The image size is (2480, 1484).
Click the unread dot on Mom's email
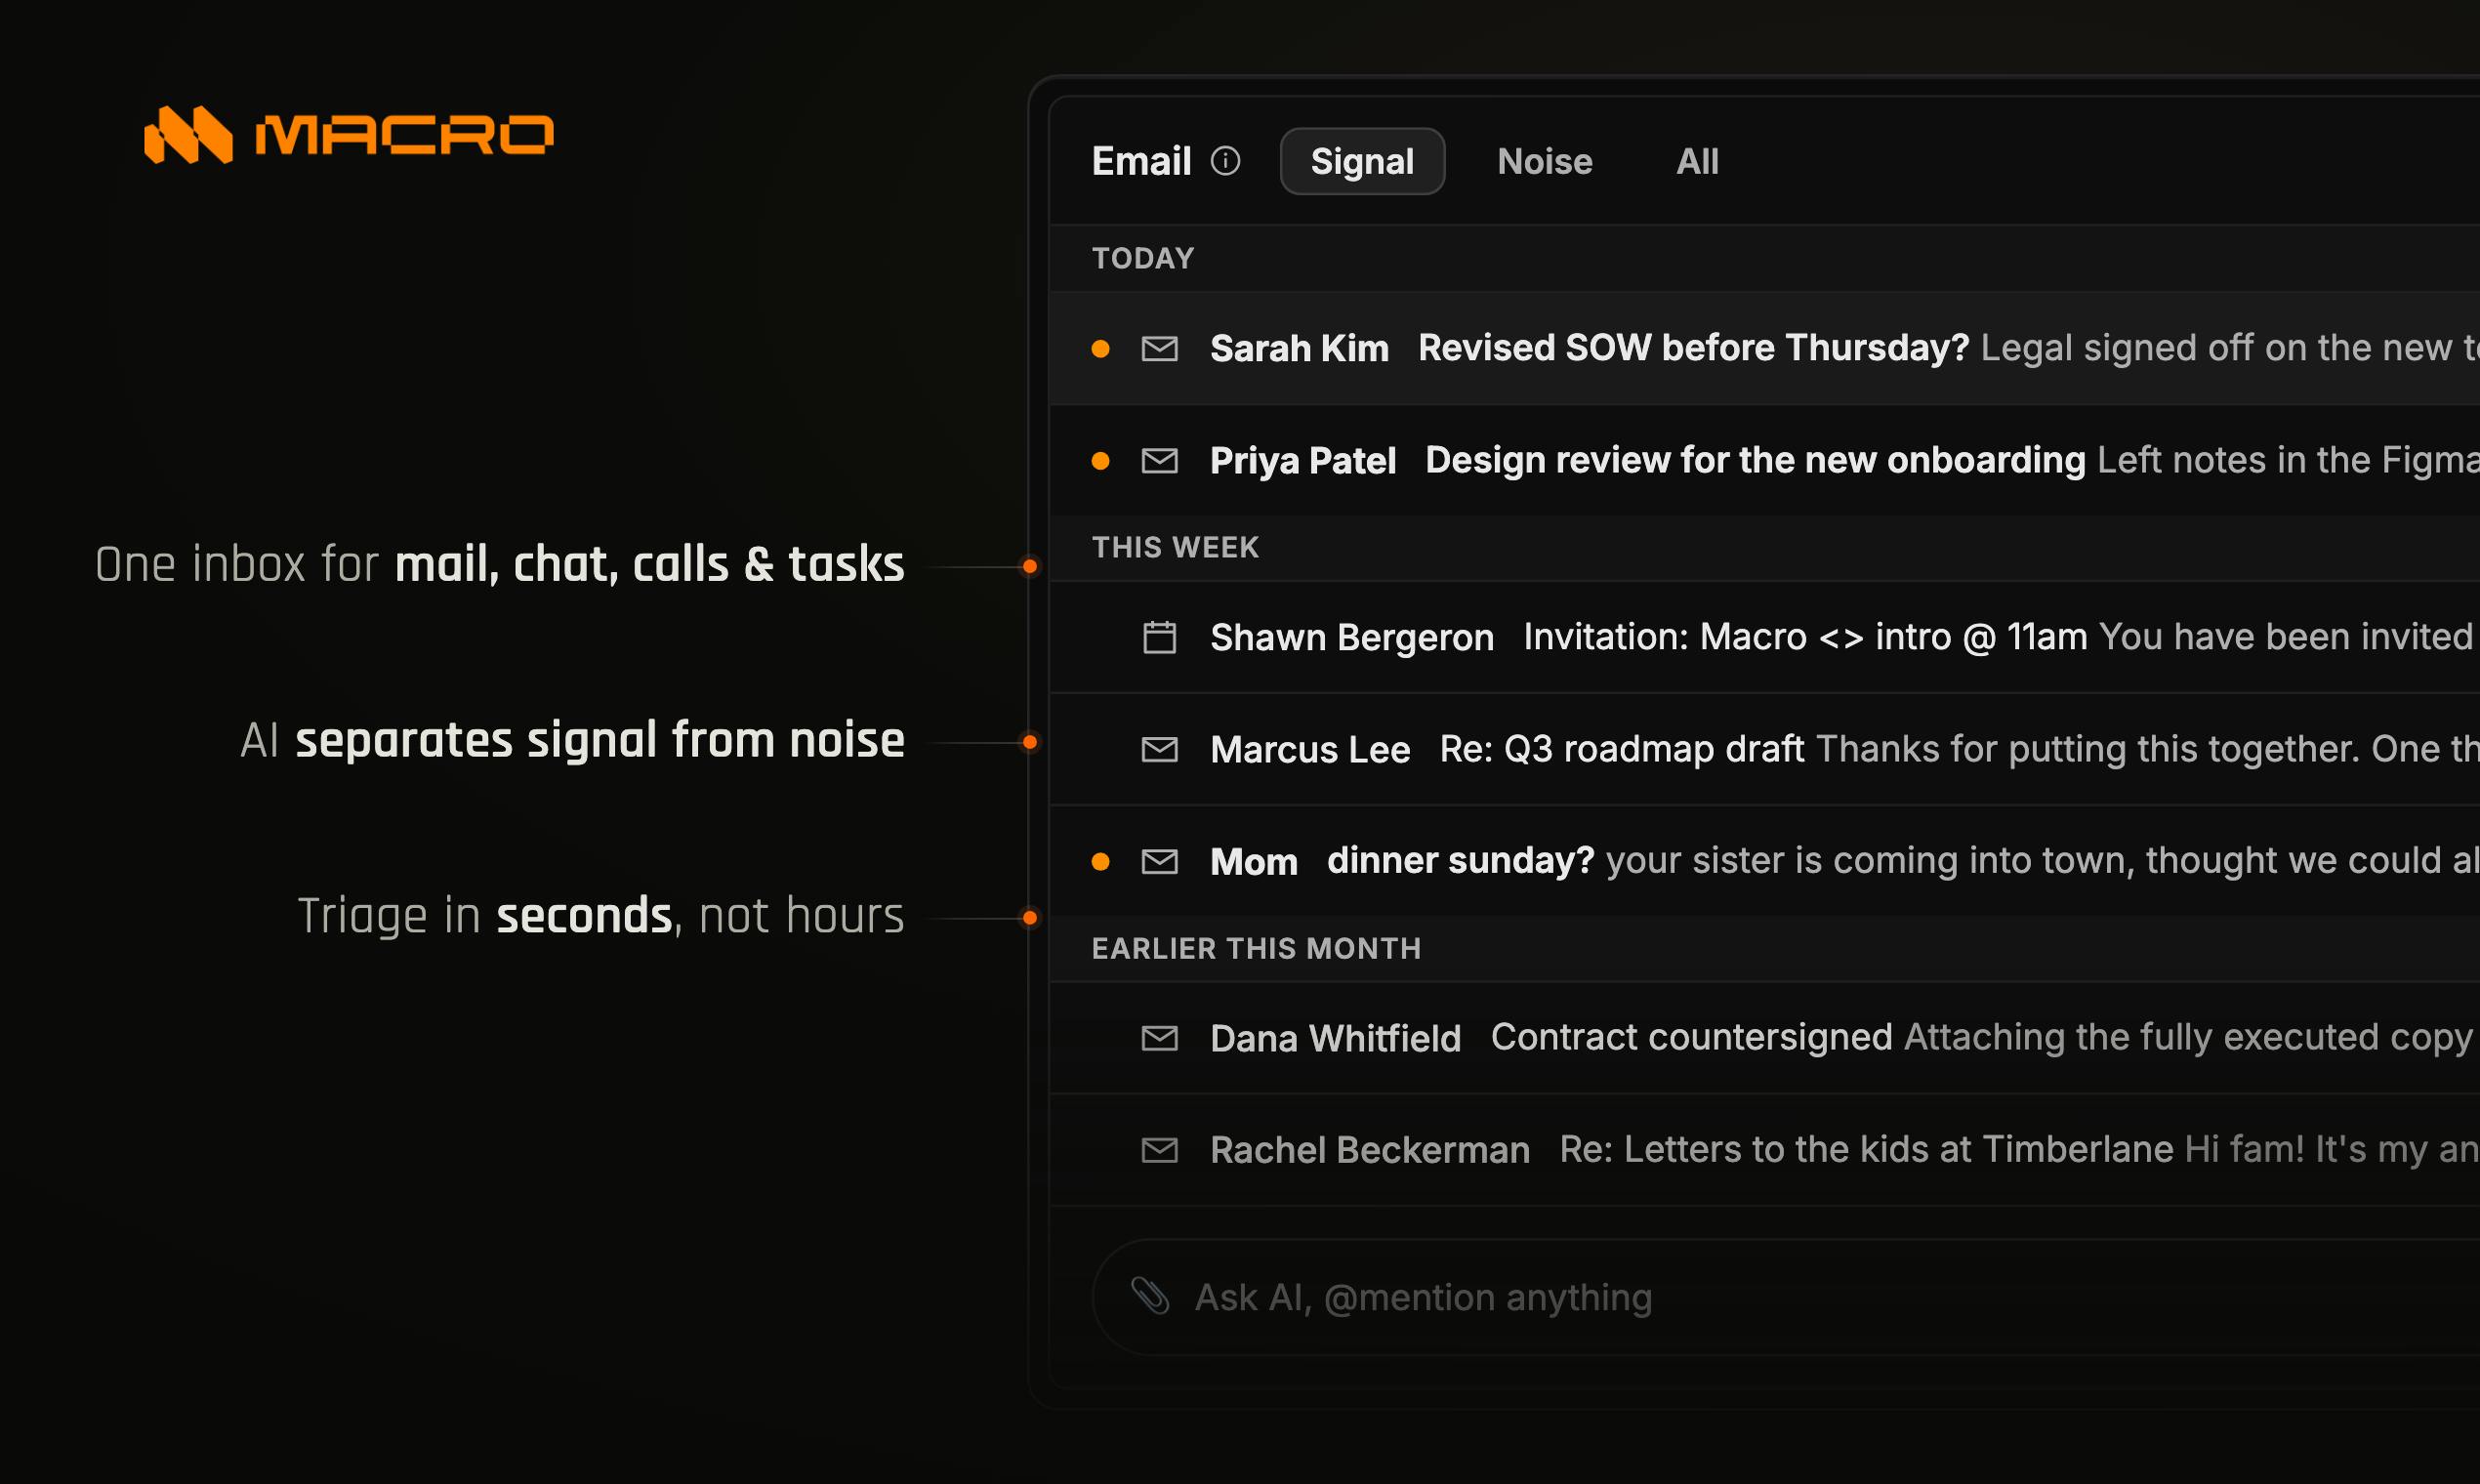point(1100,861)
